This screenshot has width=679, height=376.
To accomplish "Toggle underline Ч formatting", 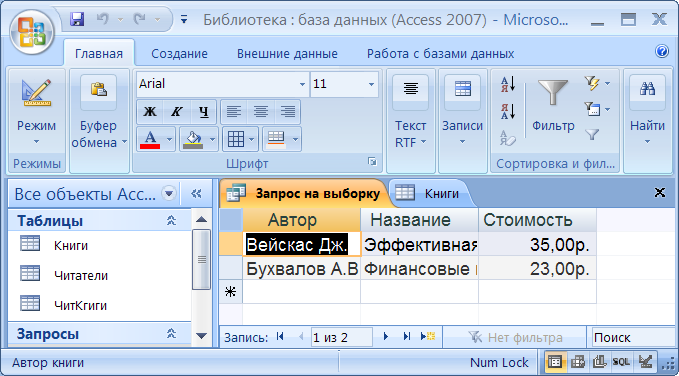I will 203,112.
